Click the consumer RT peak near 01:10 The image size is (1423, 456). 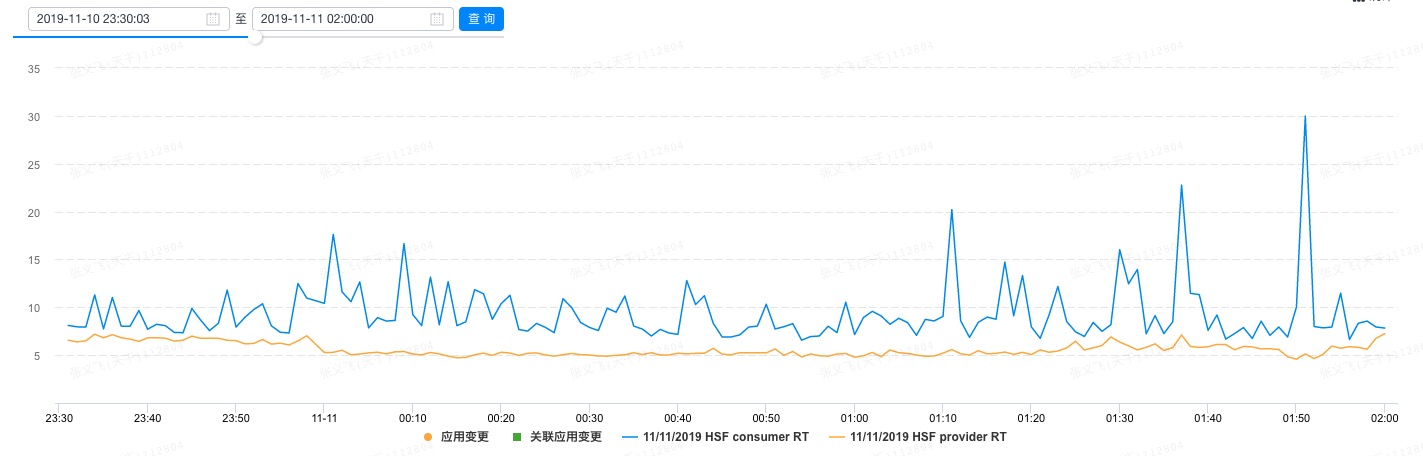click(951, 209)
